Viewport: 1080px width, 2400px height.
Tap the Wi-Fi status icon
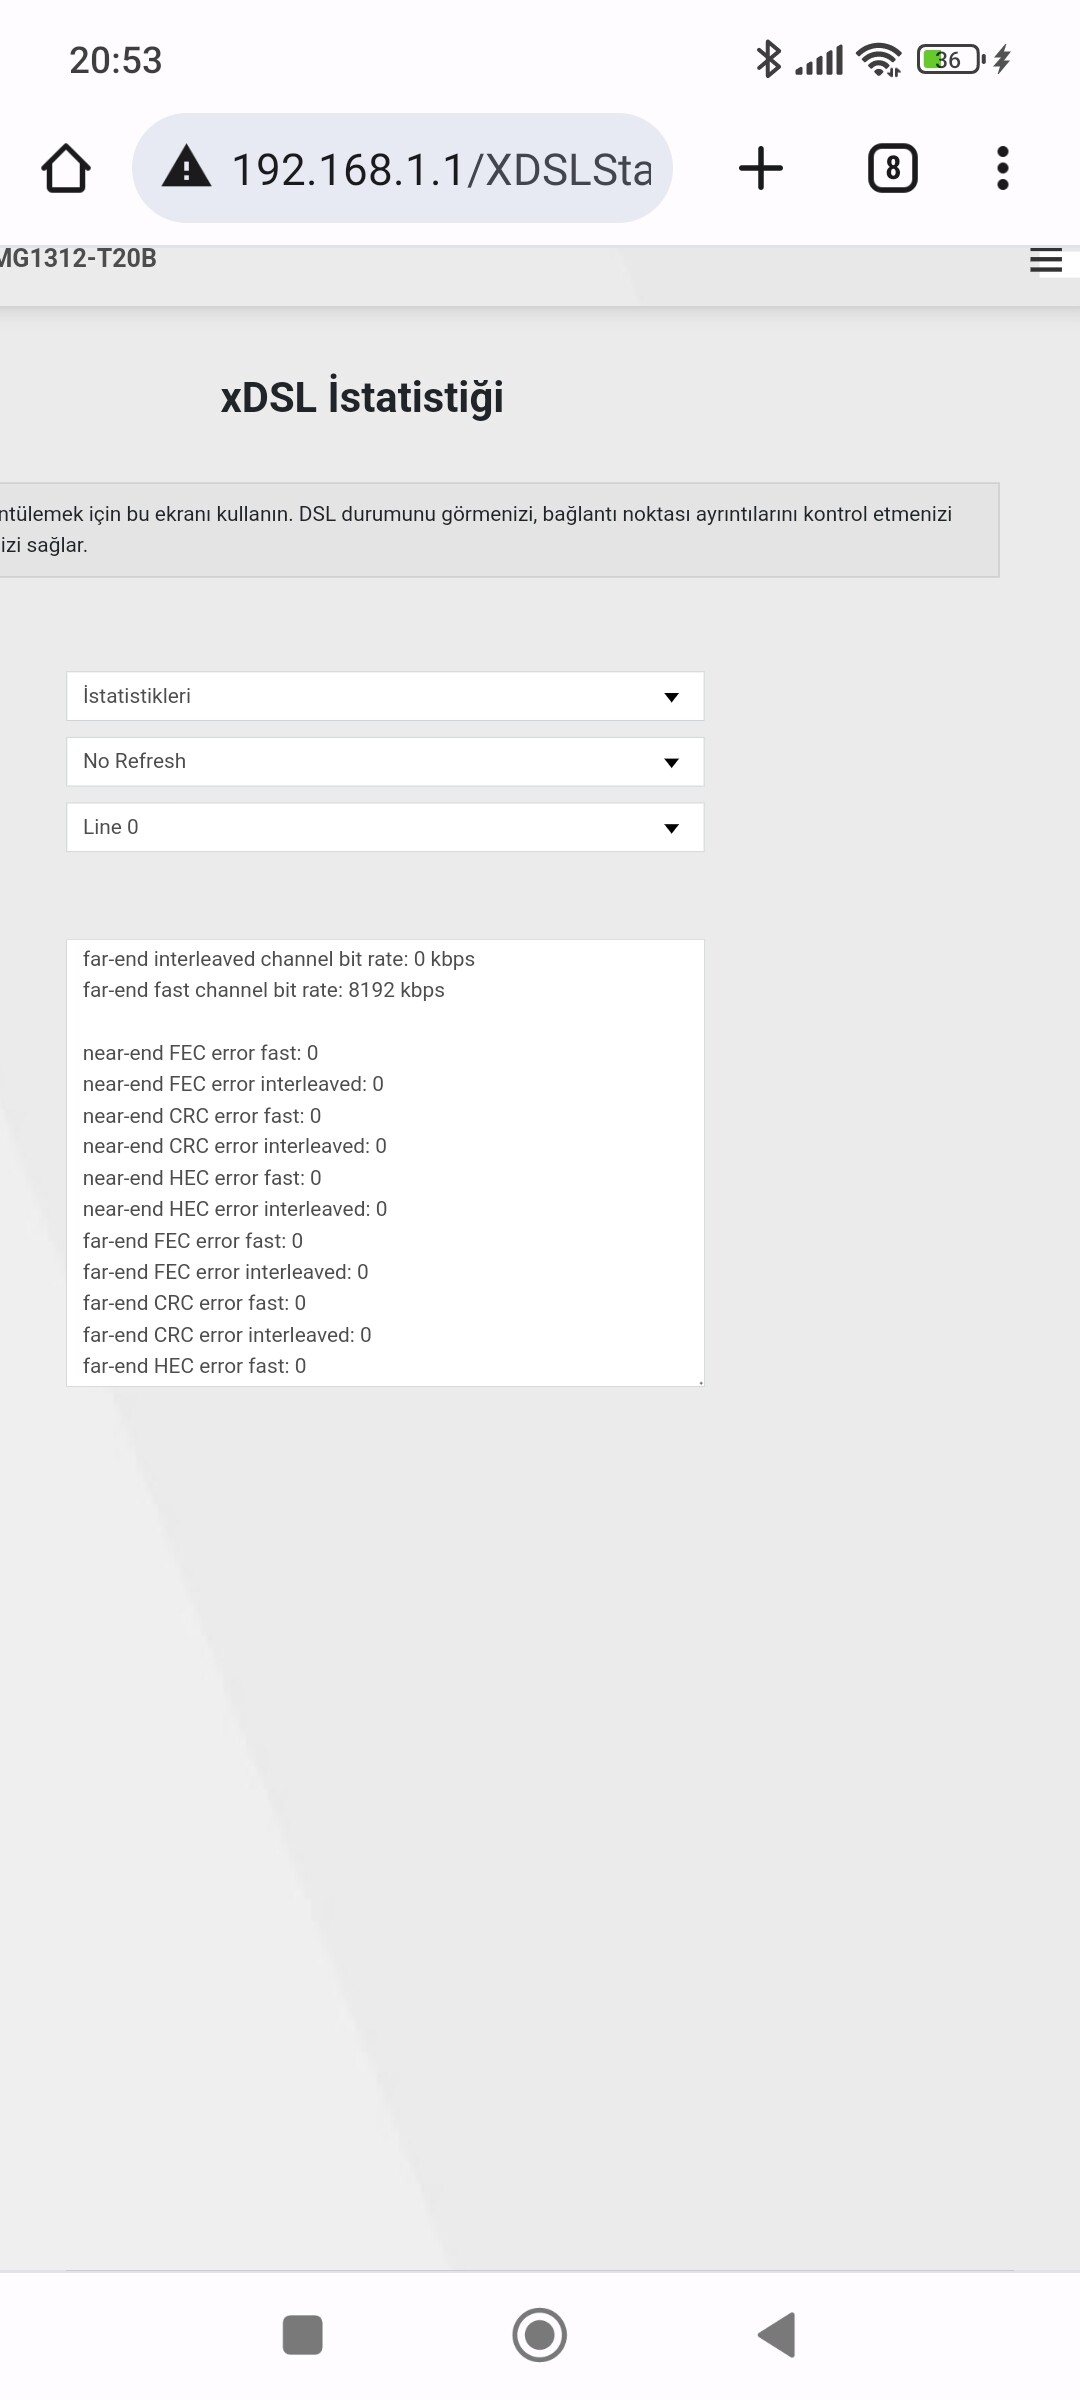click(x=879, y=60)
